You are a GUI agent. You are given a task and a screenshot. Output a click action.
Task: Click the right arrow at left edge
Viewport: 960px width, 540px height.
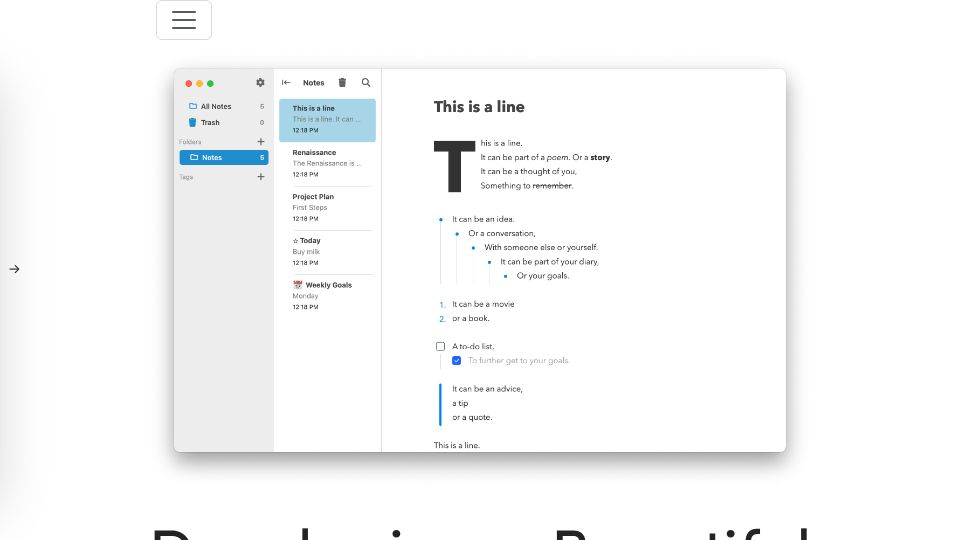pyautogui.click(x=14, y=269)
